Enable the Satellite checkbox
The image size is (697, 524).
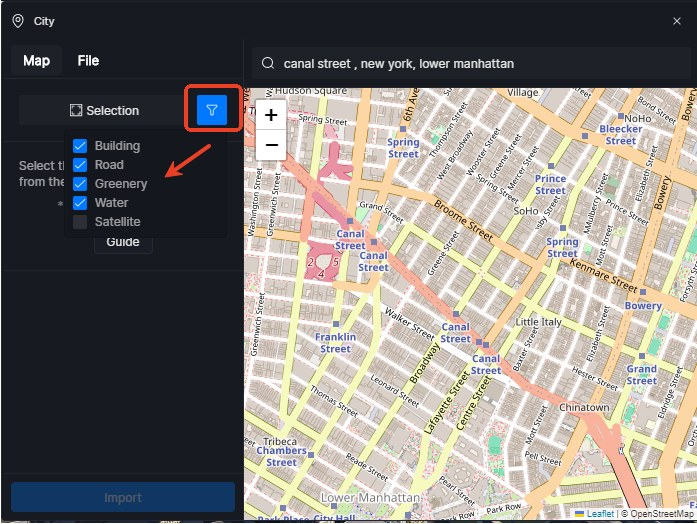pos(80,222)
